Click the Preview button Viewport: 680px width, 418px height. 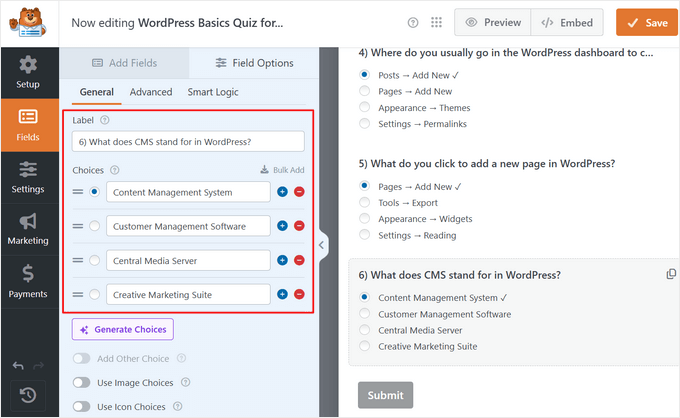pos(493,22)
